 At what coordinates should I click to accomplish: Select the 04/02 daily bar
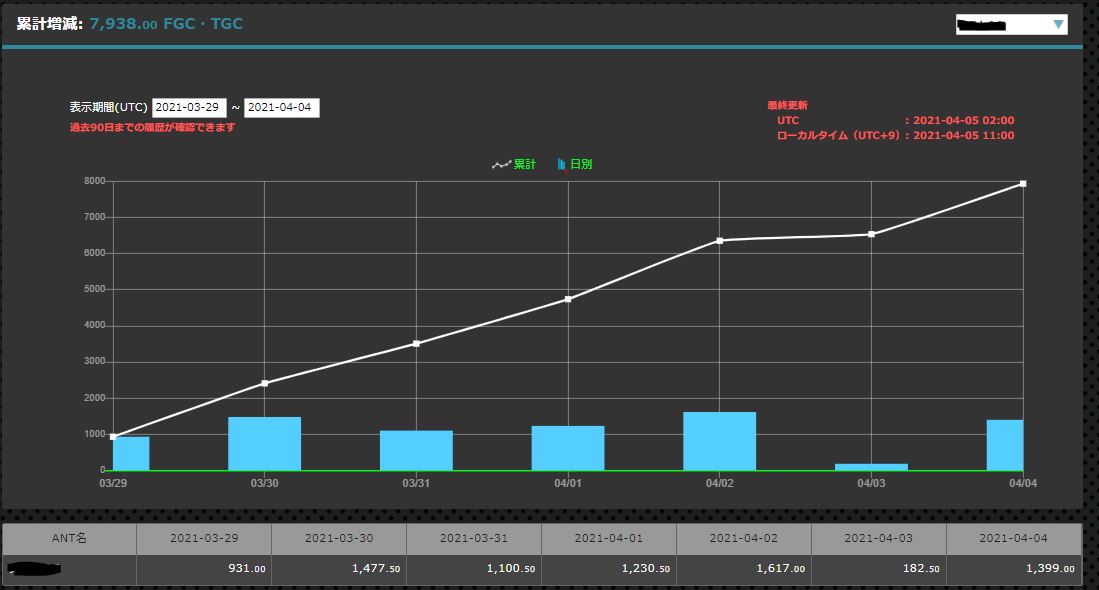[720, 441]
